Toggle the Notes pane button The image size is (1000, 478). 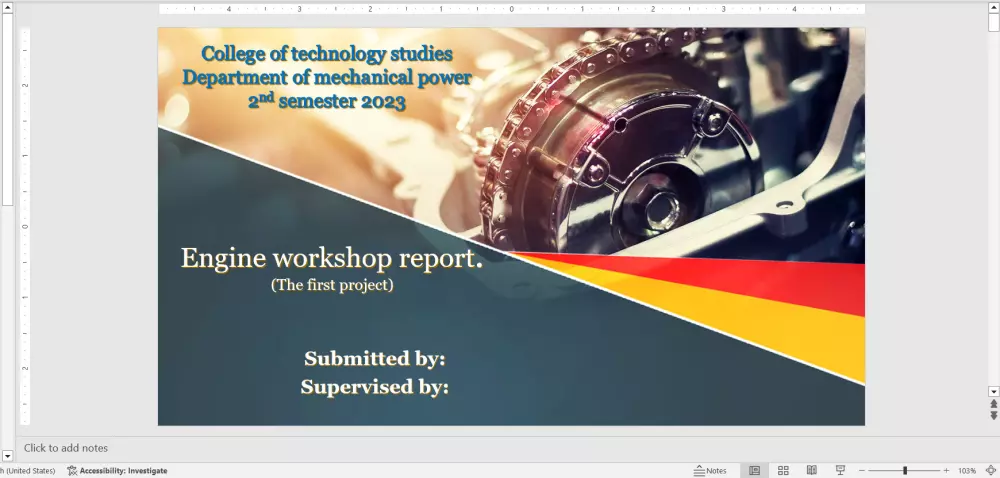(710, 470)
